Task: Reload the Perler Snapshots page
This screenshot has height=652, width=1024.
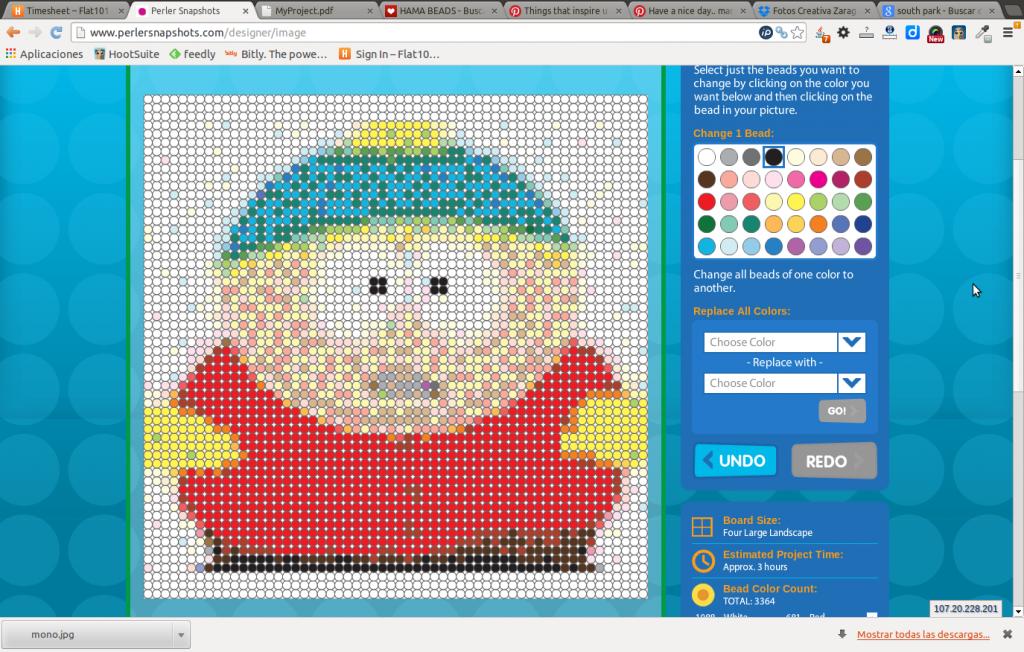Action: pyautogui.click(x=57, y=32)
